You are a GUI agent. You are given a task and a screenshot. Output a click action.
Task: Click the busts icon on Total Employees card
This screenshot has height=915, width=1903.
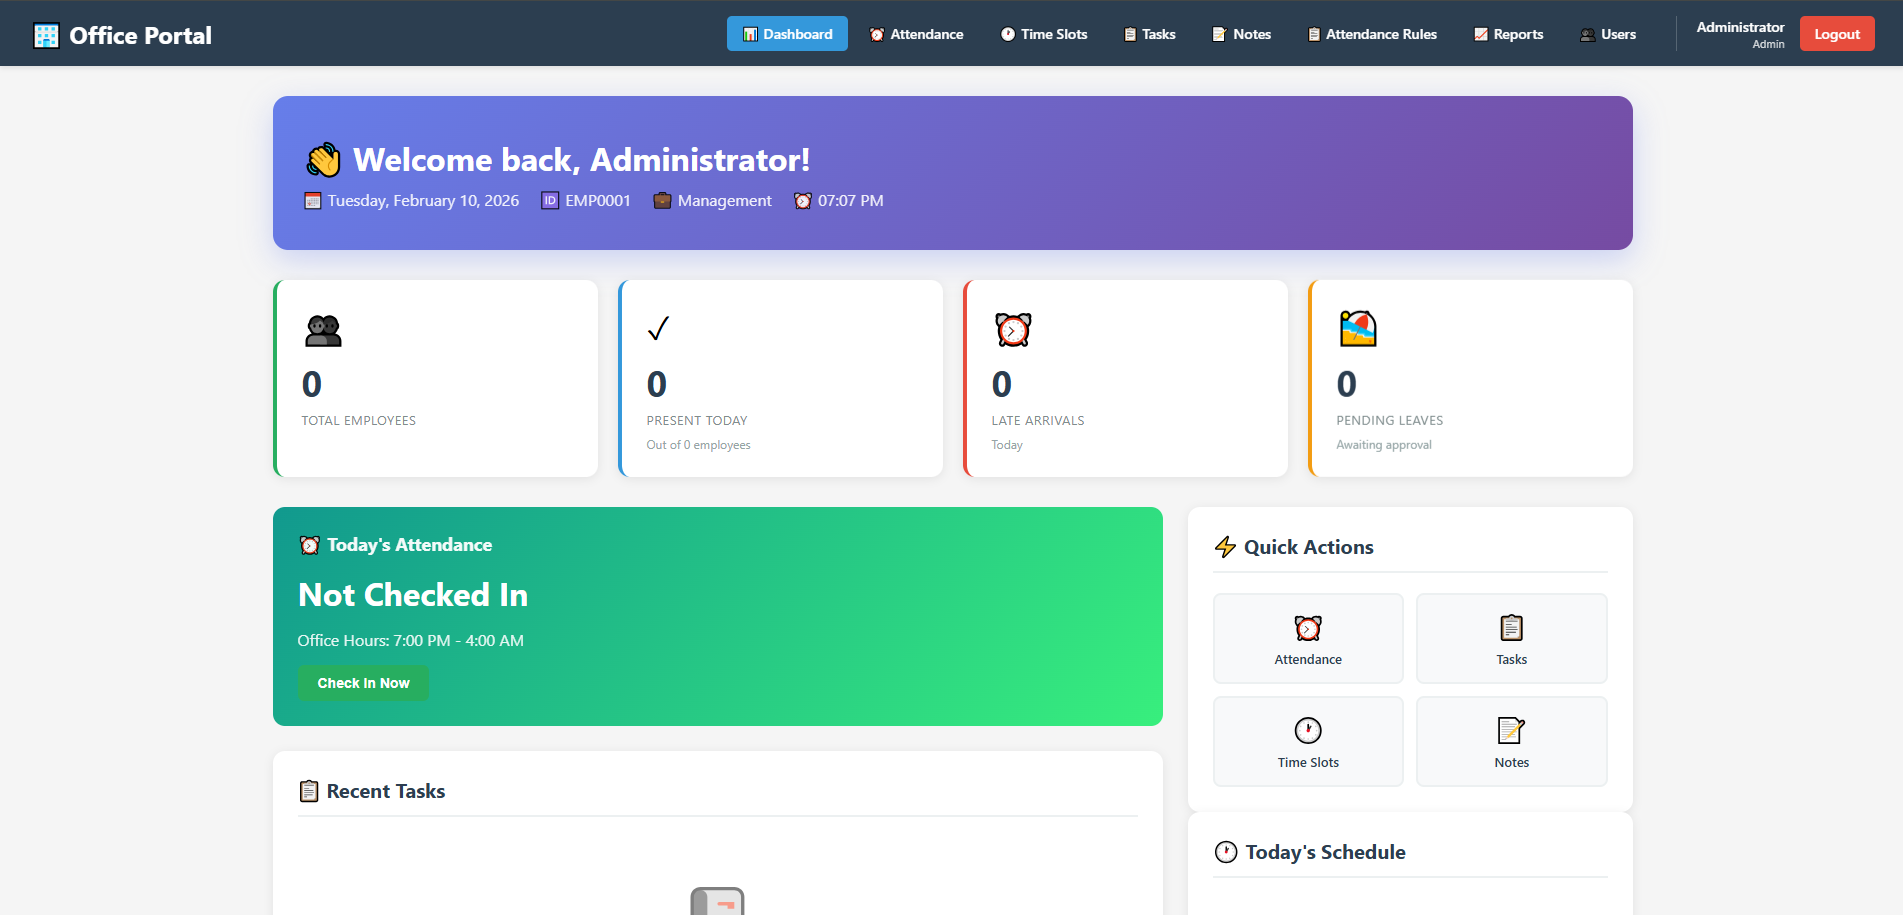tap(322, 331)
